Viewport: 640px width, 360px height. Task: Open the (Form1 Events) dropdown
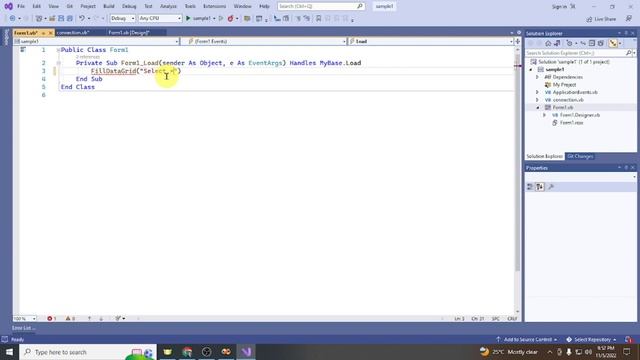264,41
